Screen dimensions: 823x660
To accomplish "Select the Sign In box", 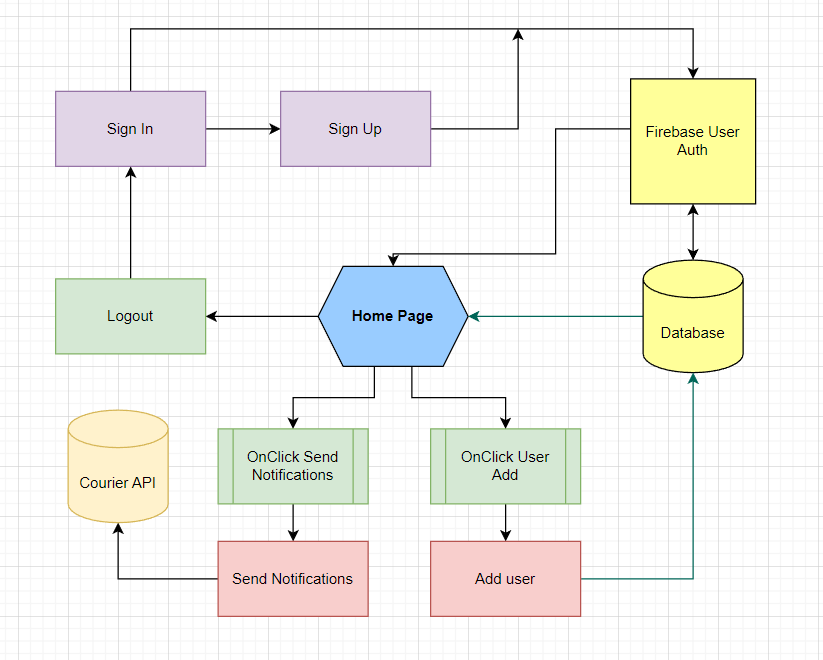I will click(x=130, y=129).
